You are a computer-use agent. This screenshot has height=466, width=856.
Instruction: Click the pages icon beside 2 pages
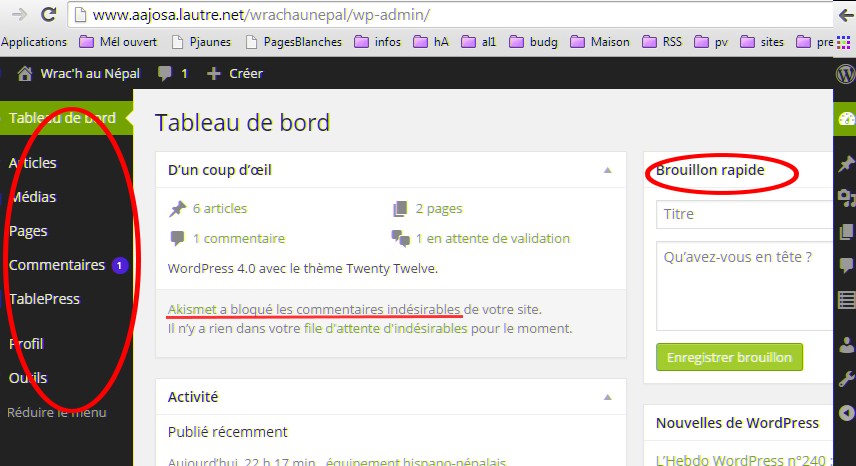pyautogui.click(x=400, y=208)
